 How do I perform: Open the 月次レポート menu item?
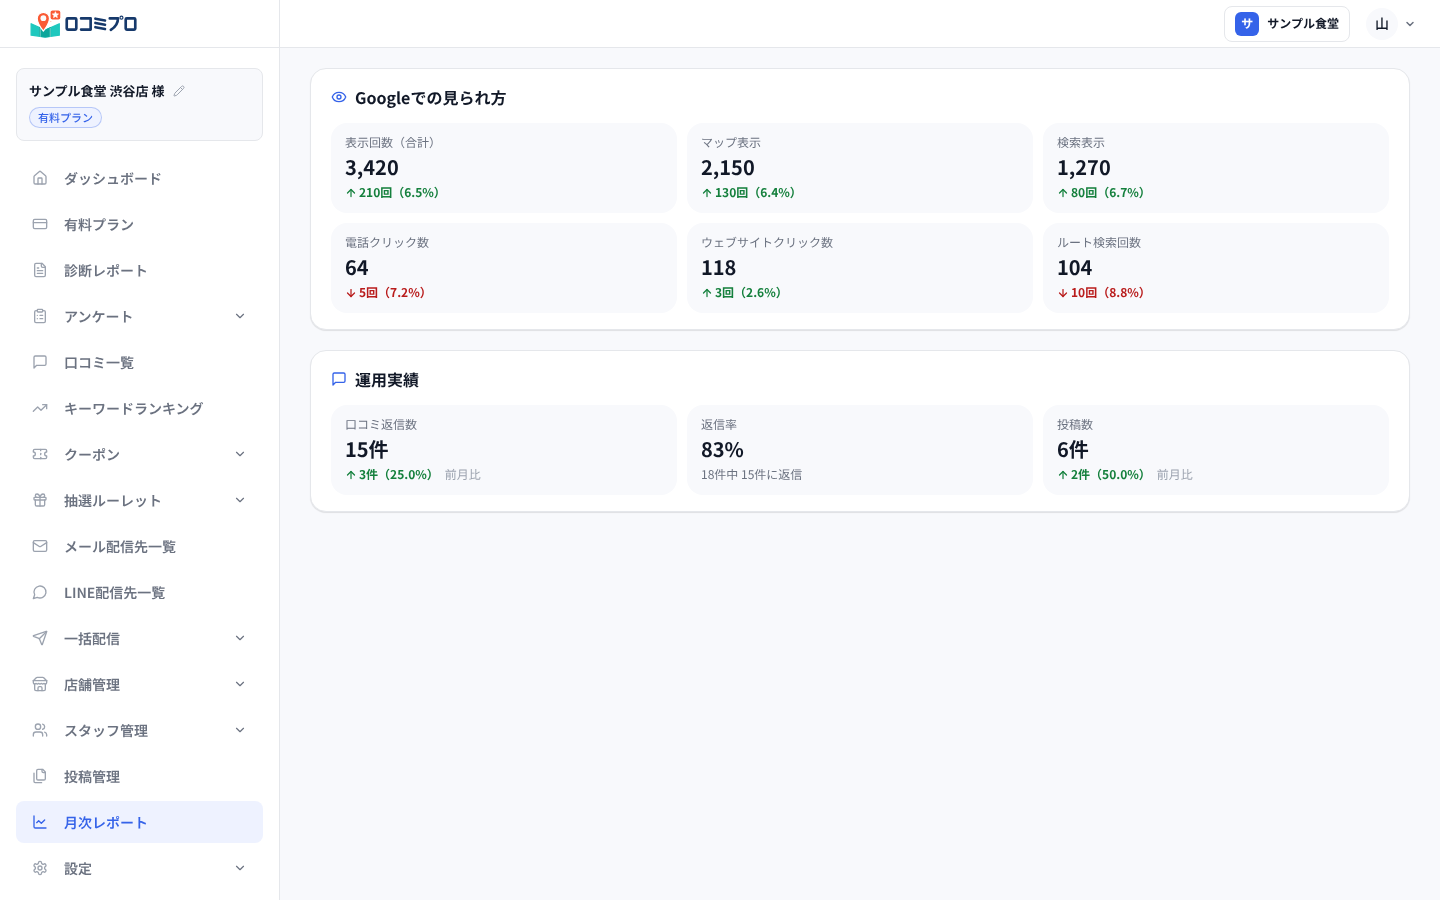coord(139,822)
